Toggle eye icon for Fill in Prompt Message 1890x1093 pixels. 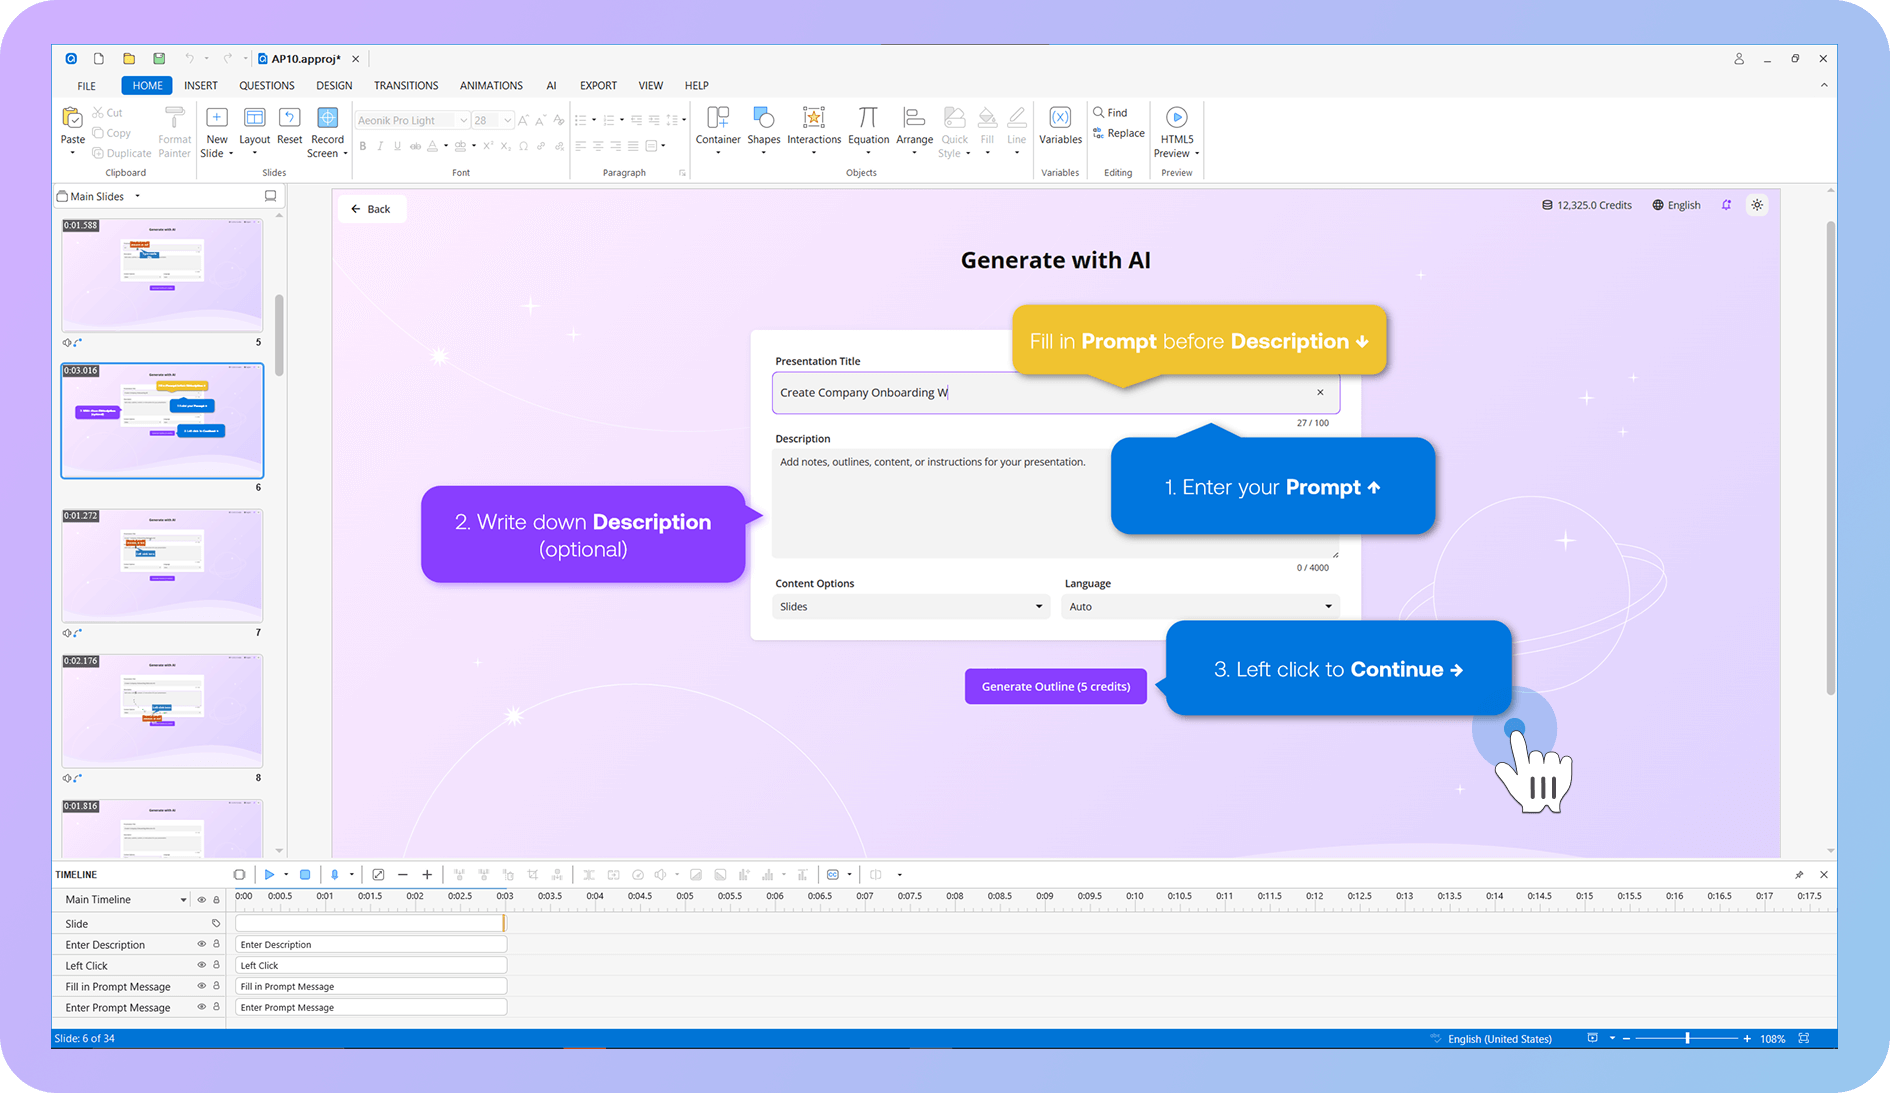201,986
